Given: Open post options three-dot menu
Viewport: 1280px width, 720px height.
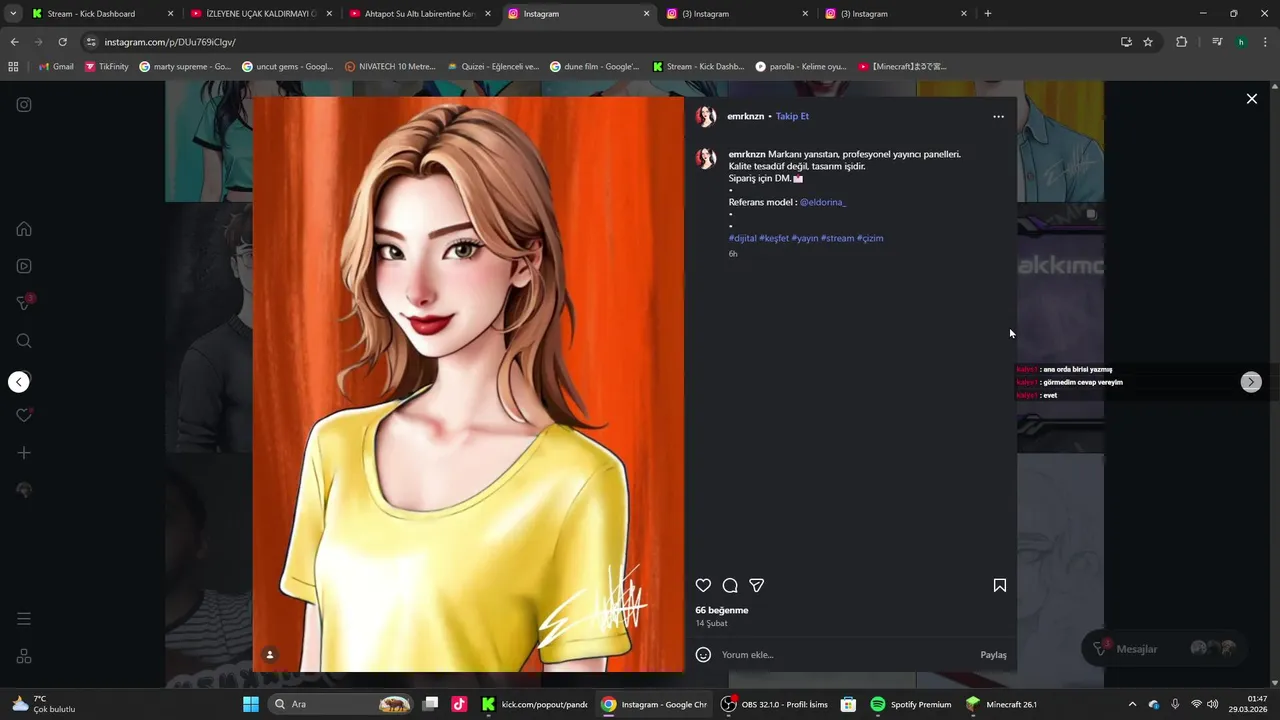Looking at the screenshot, I should click(998, 117).
